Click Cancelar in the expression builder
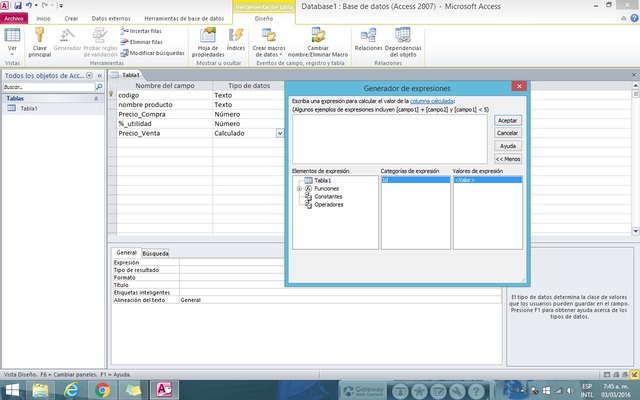Viewport: 640px width, 400px height. pyautogui.click(x=508, y=133)
